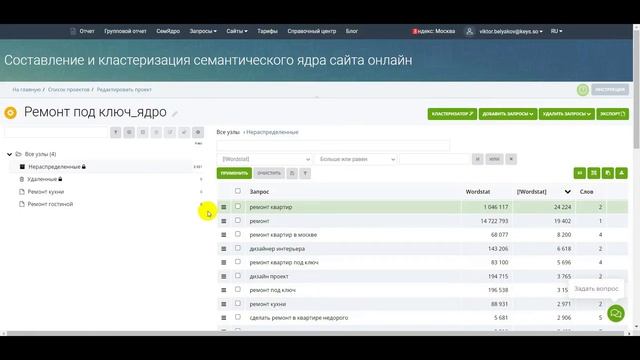Check the 'ремонт под ключ' checkbox
Screen dimensions: 640x360
tap(238, 289)
